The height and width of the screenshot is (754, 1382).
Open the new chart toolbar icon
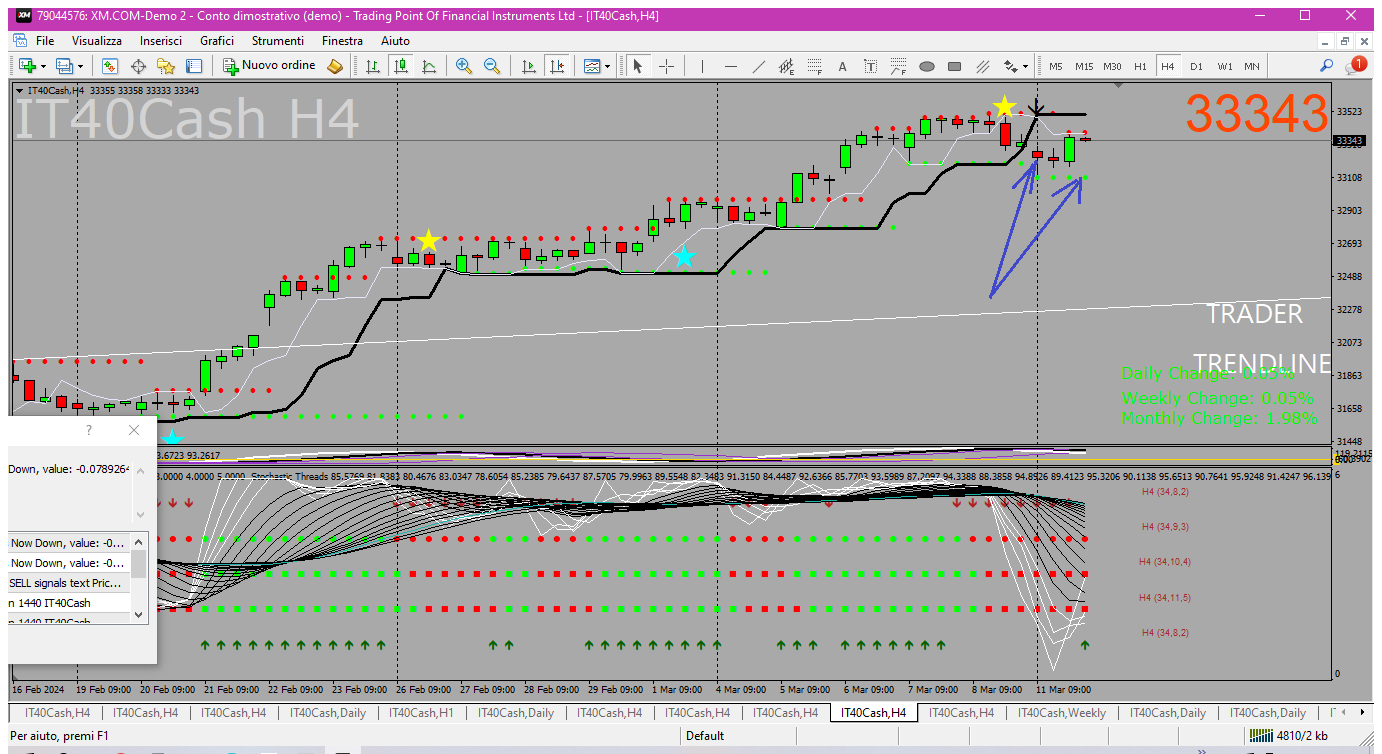click(x=25, y=66)
